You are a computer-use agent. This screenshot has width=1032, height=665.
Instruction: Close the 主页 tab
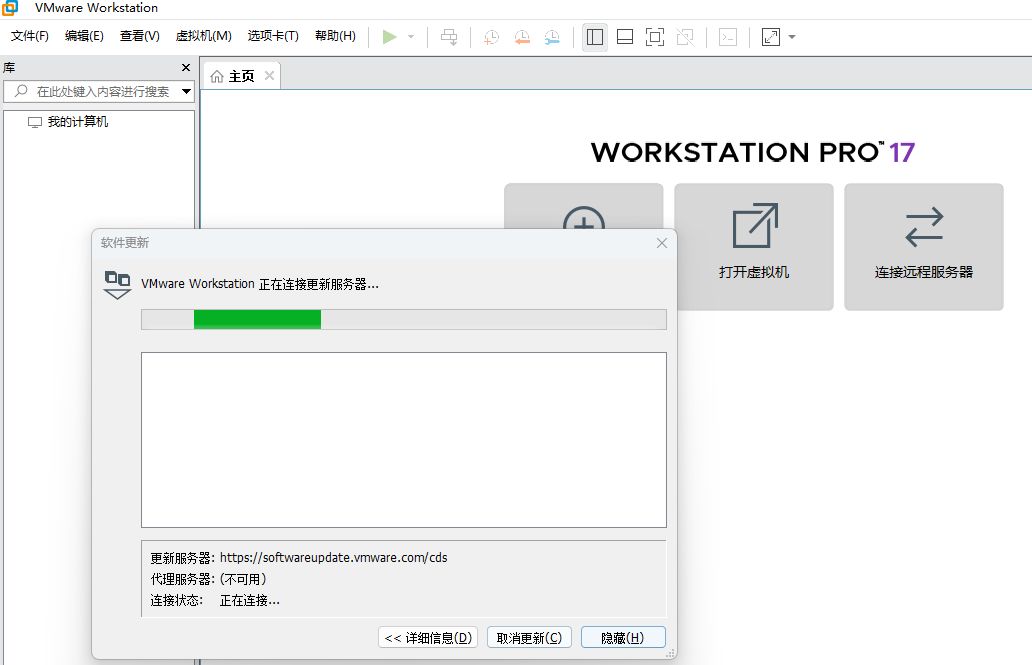tap(269, 76)
